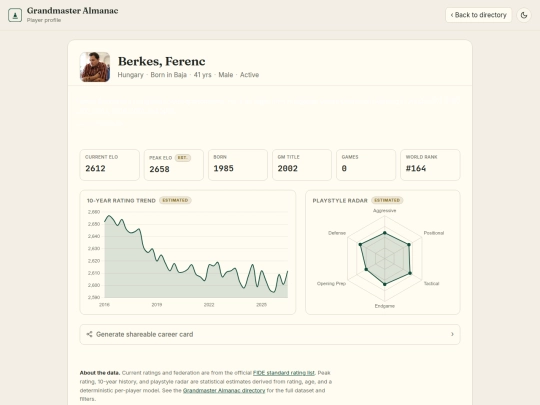540x405 pixels.
Task: Open the FIDE standard rating list link
Action: coord(283,373)
